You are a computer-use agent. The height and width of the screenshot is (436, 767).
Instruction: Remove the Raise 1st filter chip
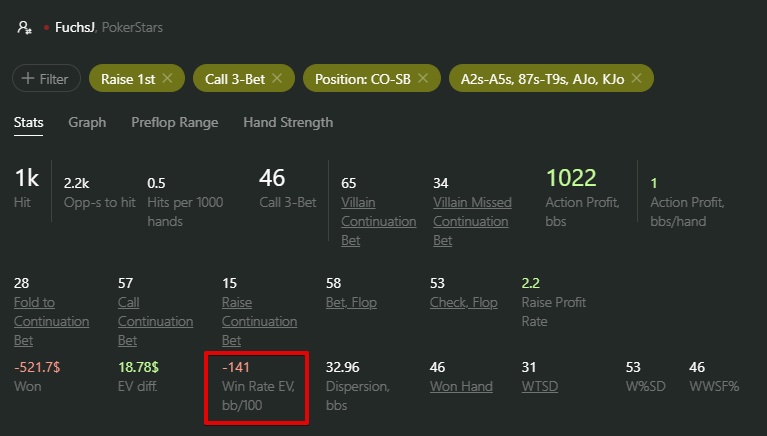point(167,78)
